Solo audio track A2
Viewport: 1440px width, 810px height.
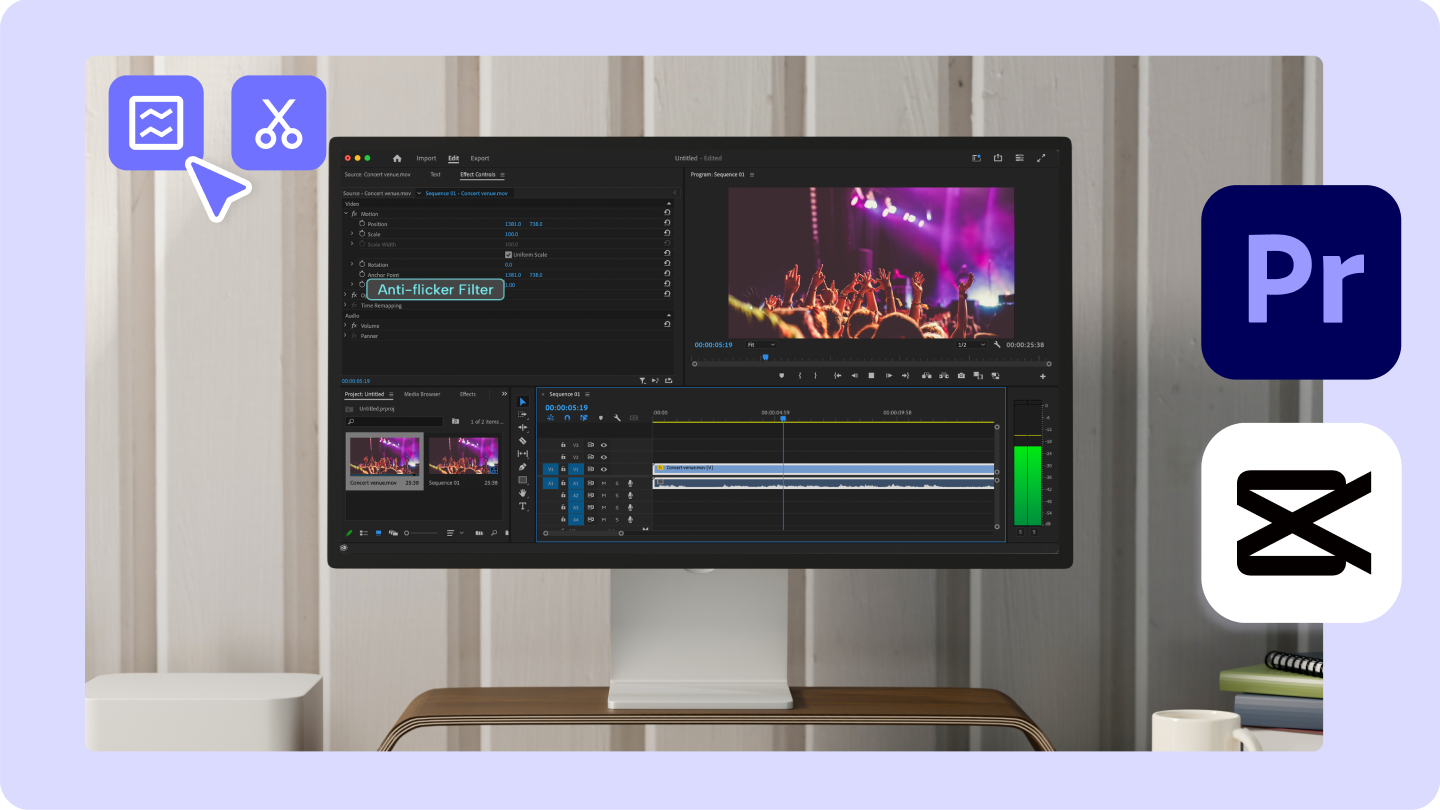pyautogui.click(x=617, y=495)
